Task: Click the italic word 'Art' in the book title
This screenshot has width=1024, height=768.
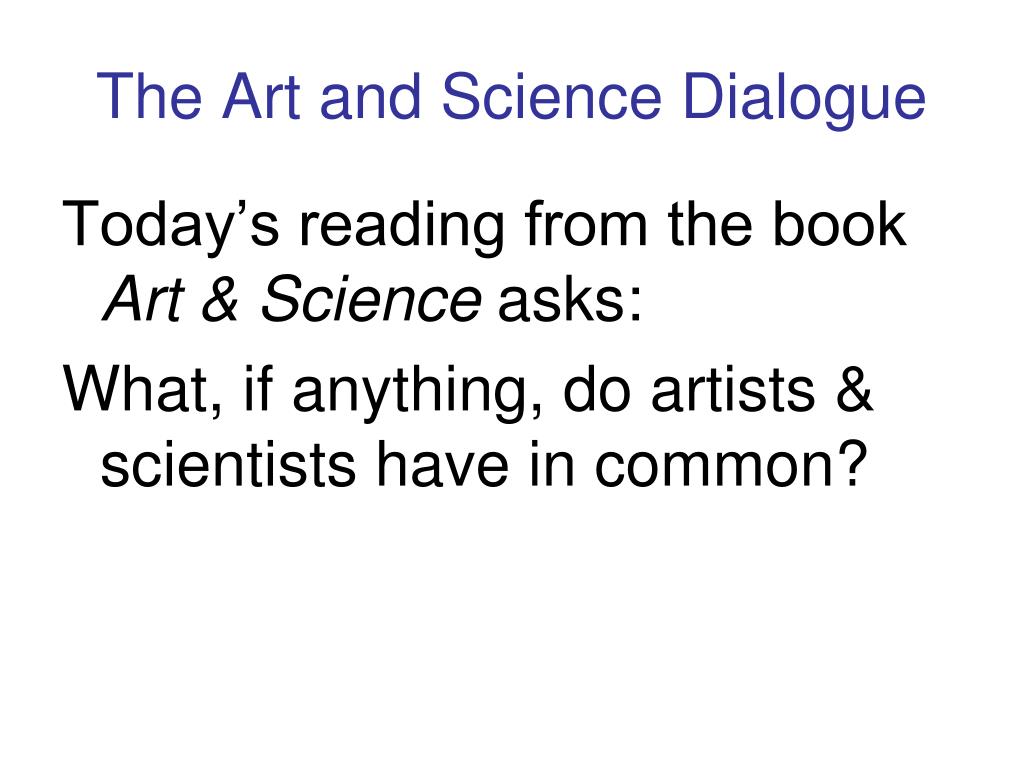Action: pyautogui.click(x=144, y=298)
